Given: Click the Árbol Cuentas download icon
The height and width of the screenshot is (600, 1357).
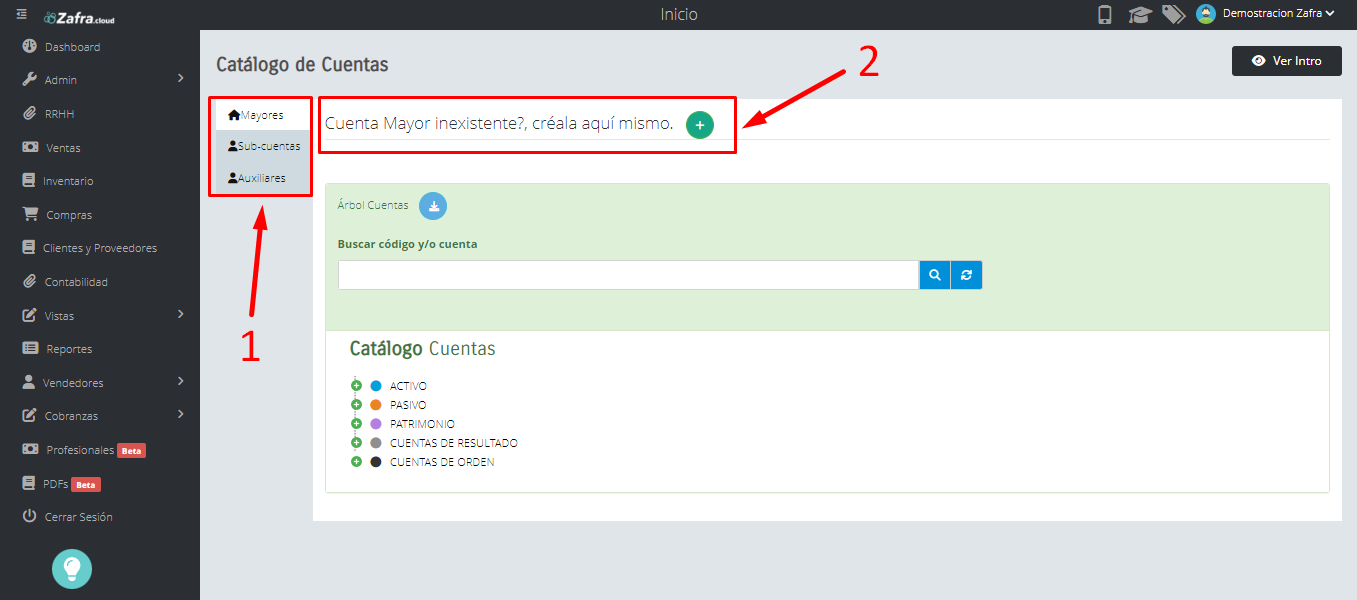Looking at the screenshot, I should [433, 206].
